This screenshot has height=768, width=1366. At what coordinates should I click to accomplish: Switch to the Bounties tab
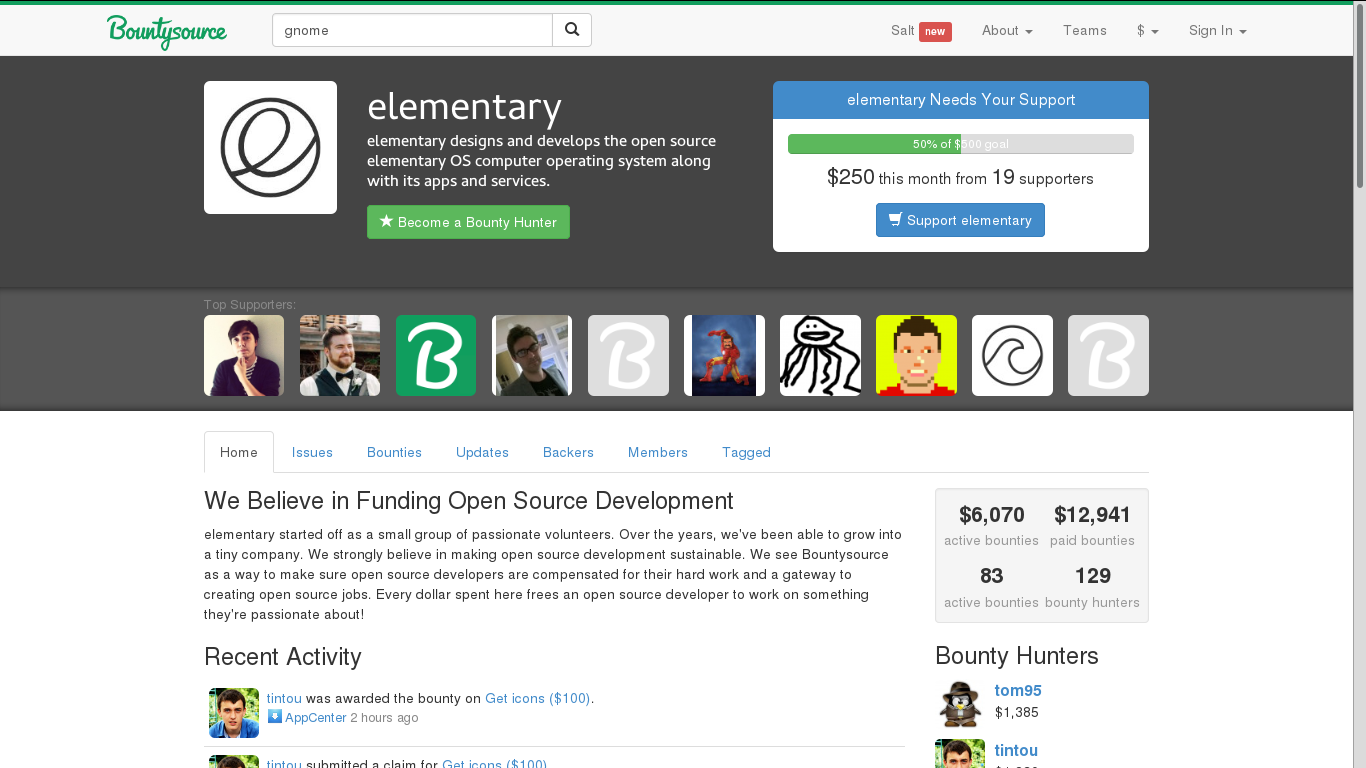[394, 452]
